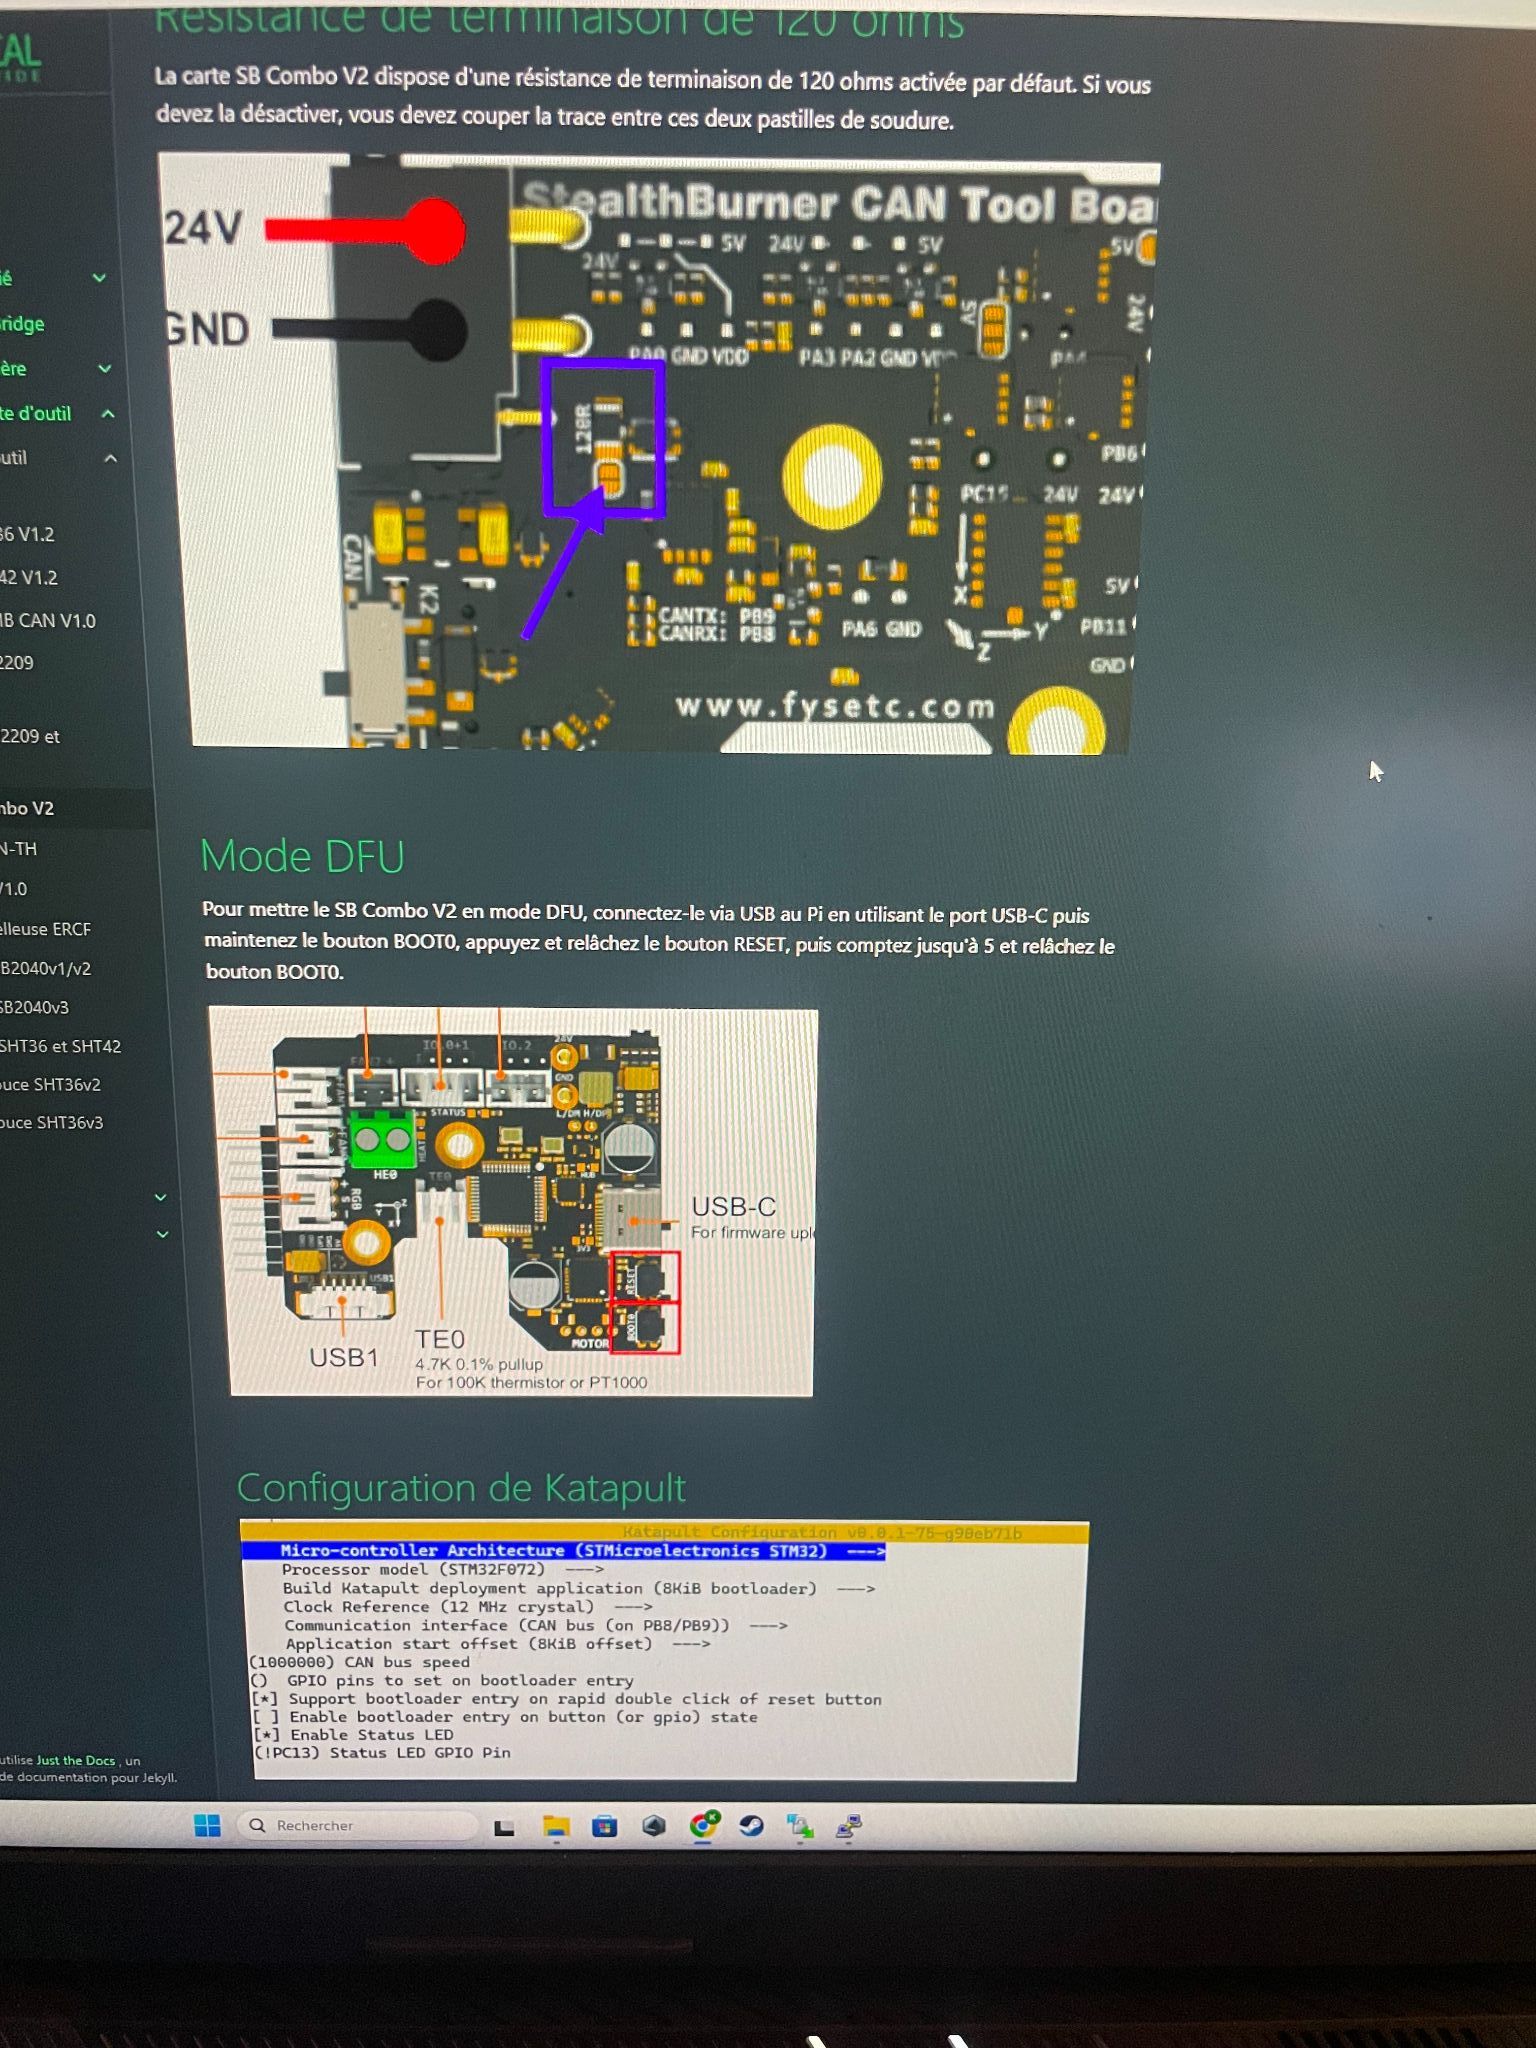Open the Katapult Configuration screenshot image

664,1650
